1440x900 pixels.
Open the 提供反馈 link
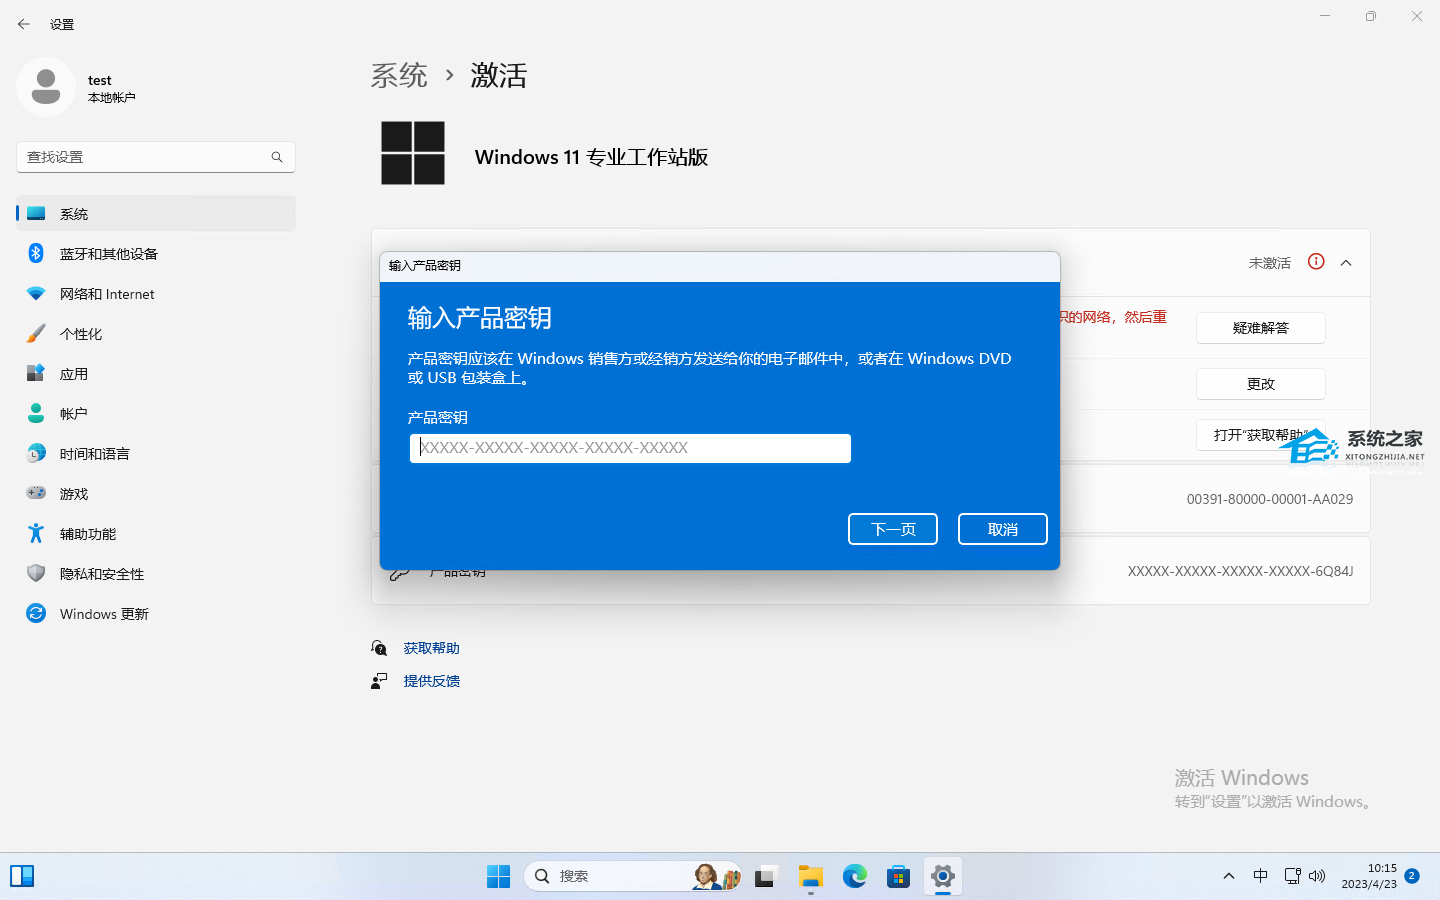click(x=432, y=681)
